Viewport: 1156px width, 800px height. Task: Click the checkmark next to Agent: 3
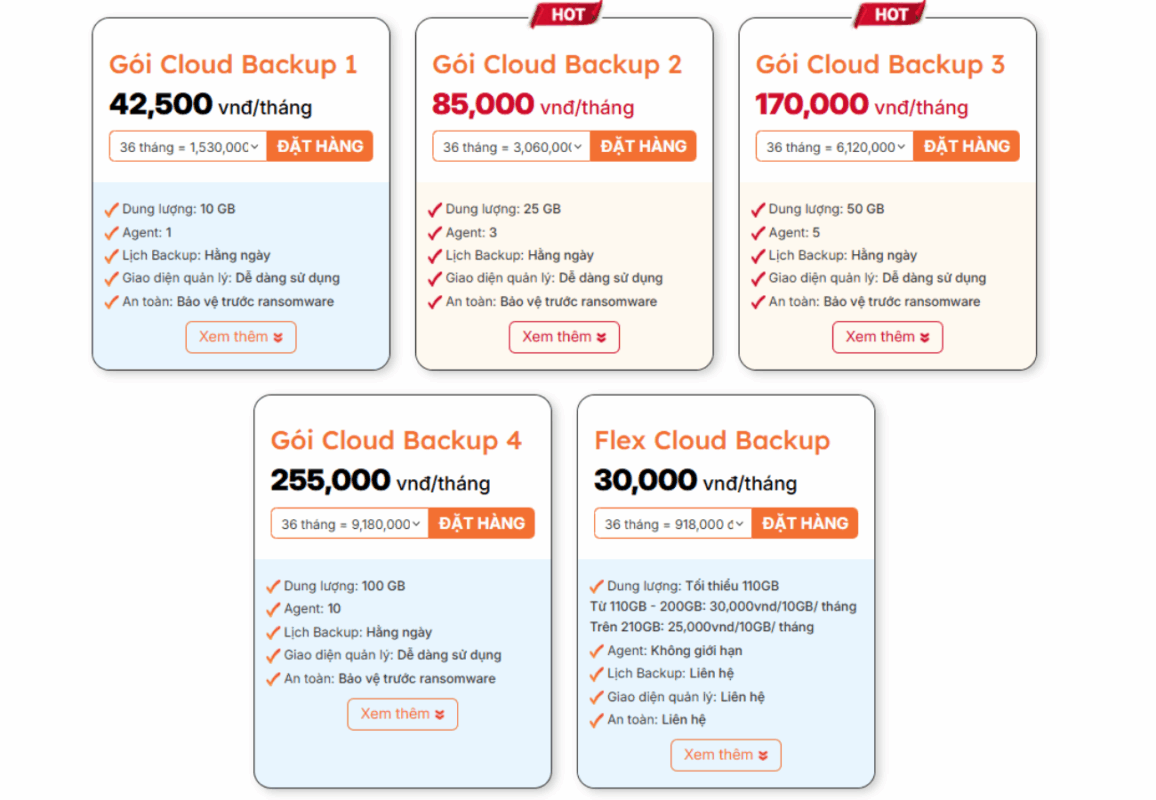pyautogui.click(x=435, y=232)
